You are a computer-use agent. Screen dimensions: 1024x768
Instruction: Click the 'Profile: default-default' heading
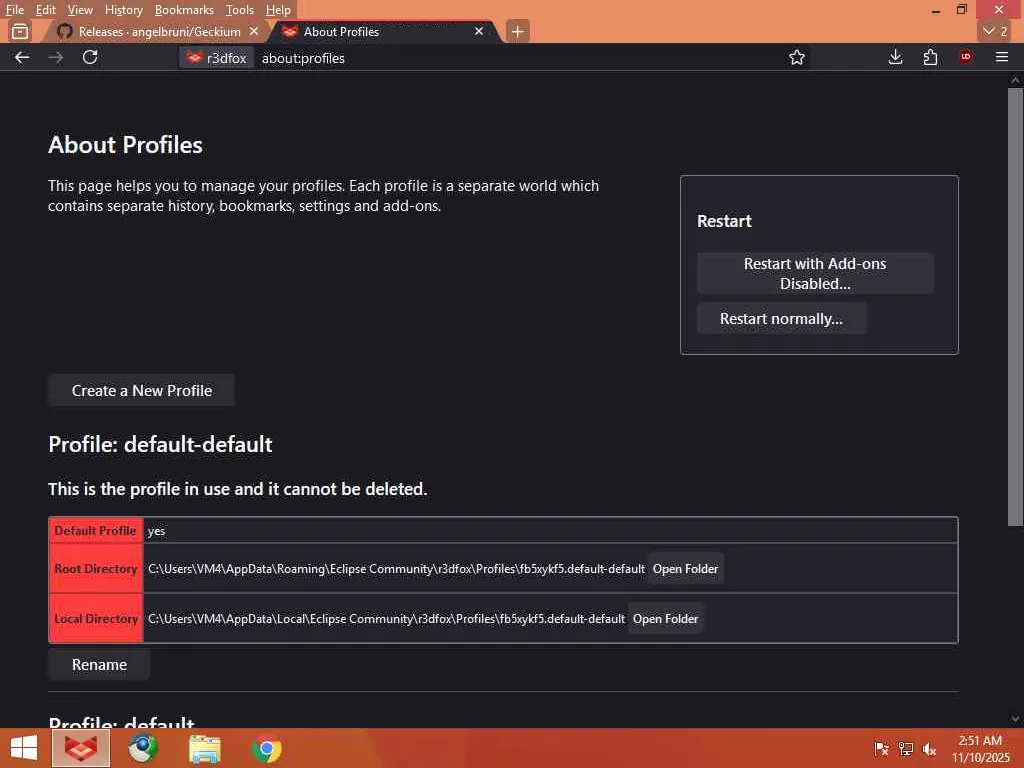click(160, 444)
